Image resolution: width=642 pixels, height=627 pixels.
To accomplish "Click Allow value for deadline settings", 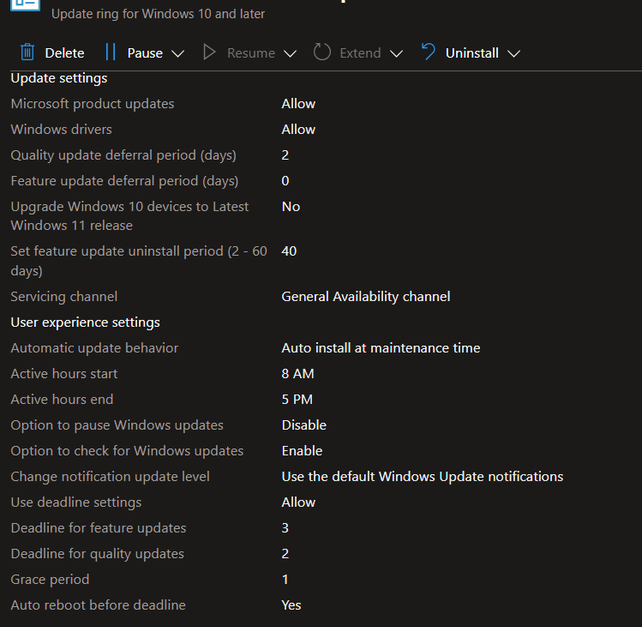I will point(298,503).
